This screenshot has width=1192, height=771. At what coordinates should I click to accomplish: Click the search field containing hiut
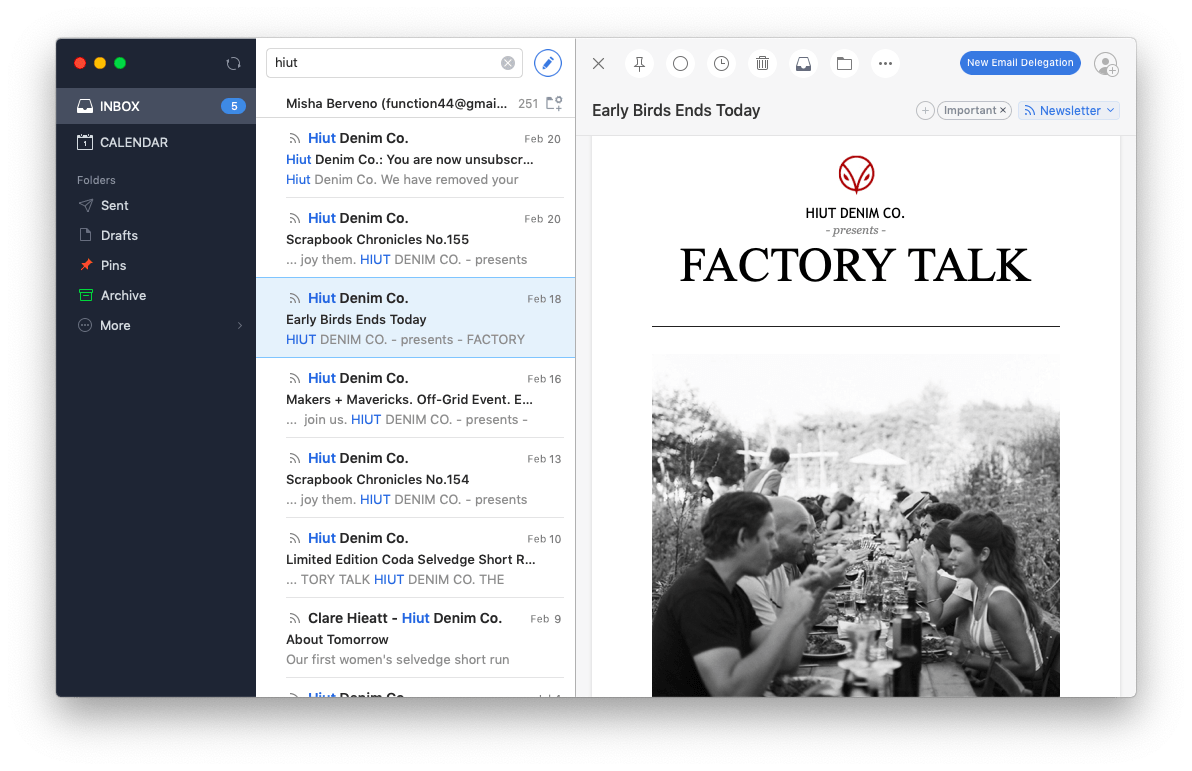point(385,63)
